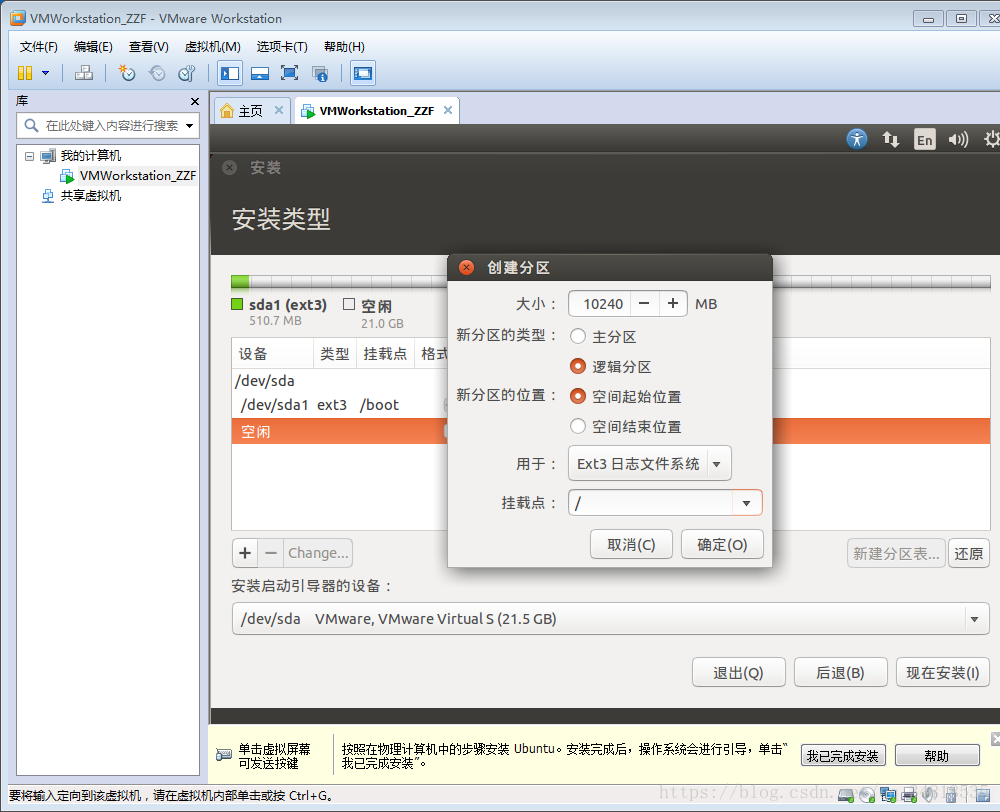Open the 帮助(H) menu
Screen dimensions: 1000x812
(344, 47)
